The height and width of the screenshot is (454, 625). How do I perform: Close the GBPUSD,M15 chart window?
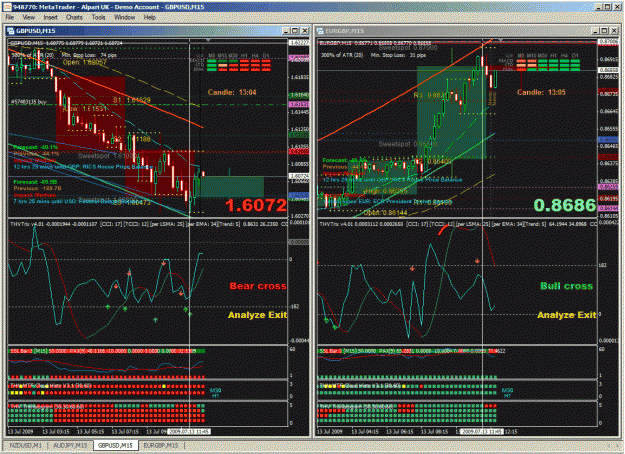305,31
